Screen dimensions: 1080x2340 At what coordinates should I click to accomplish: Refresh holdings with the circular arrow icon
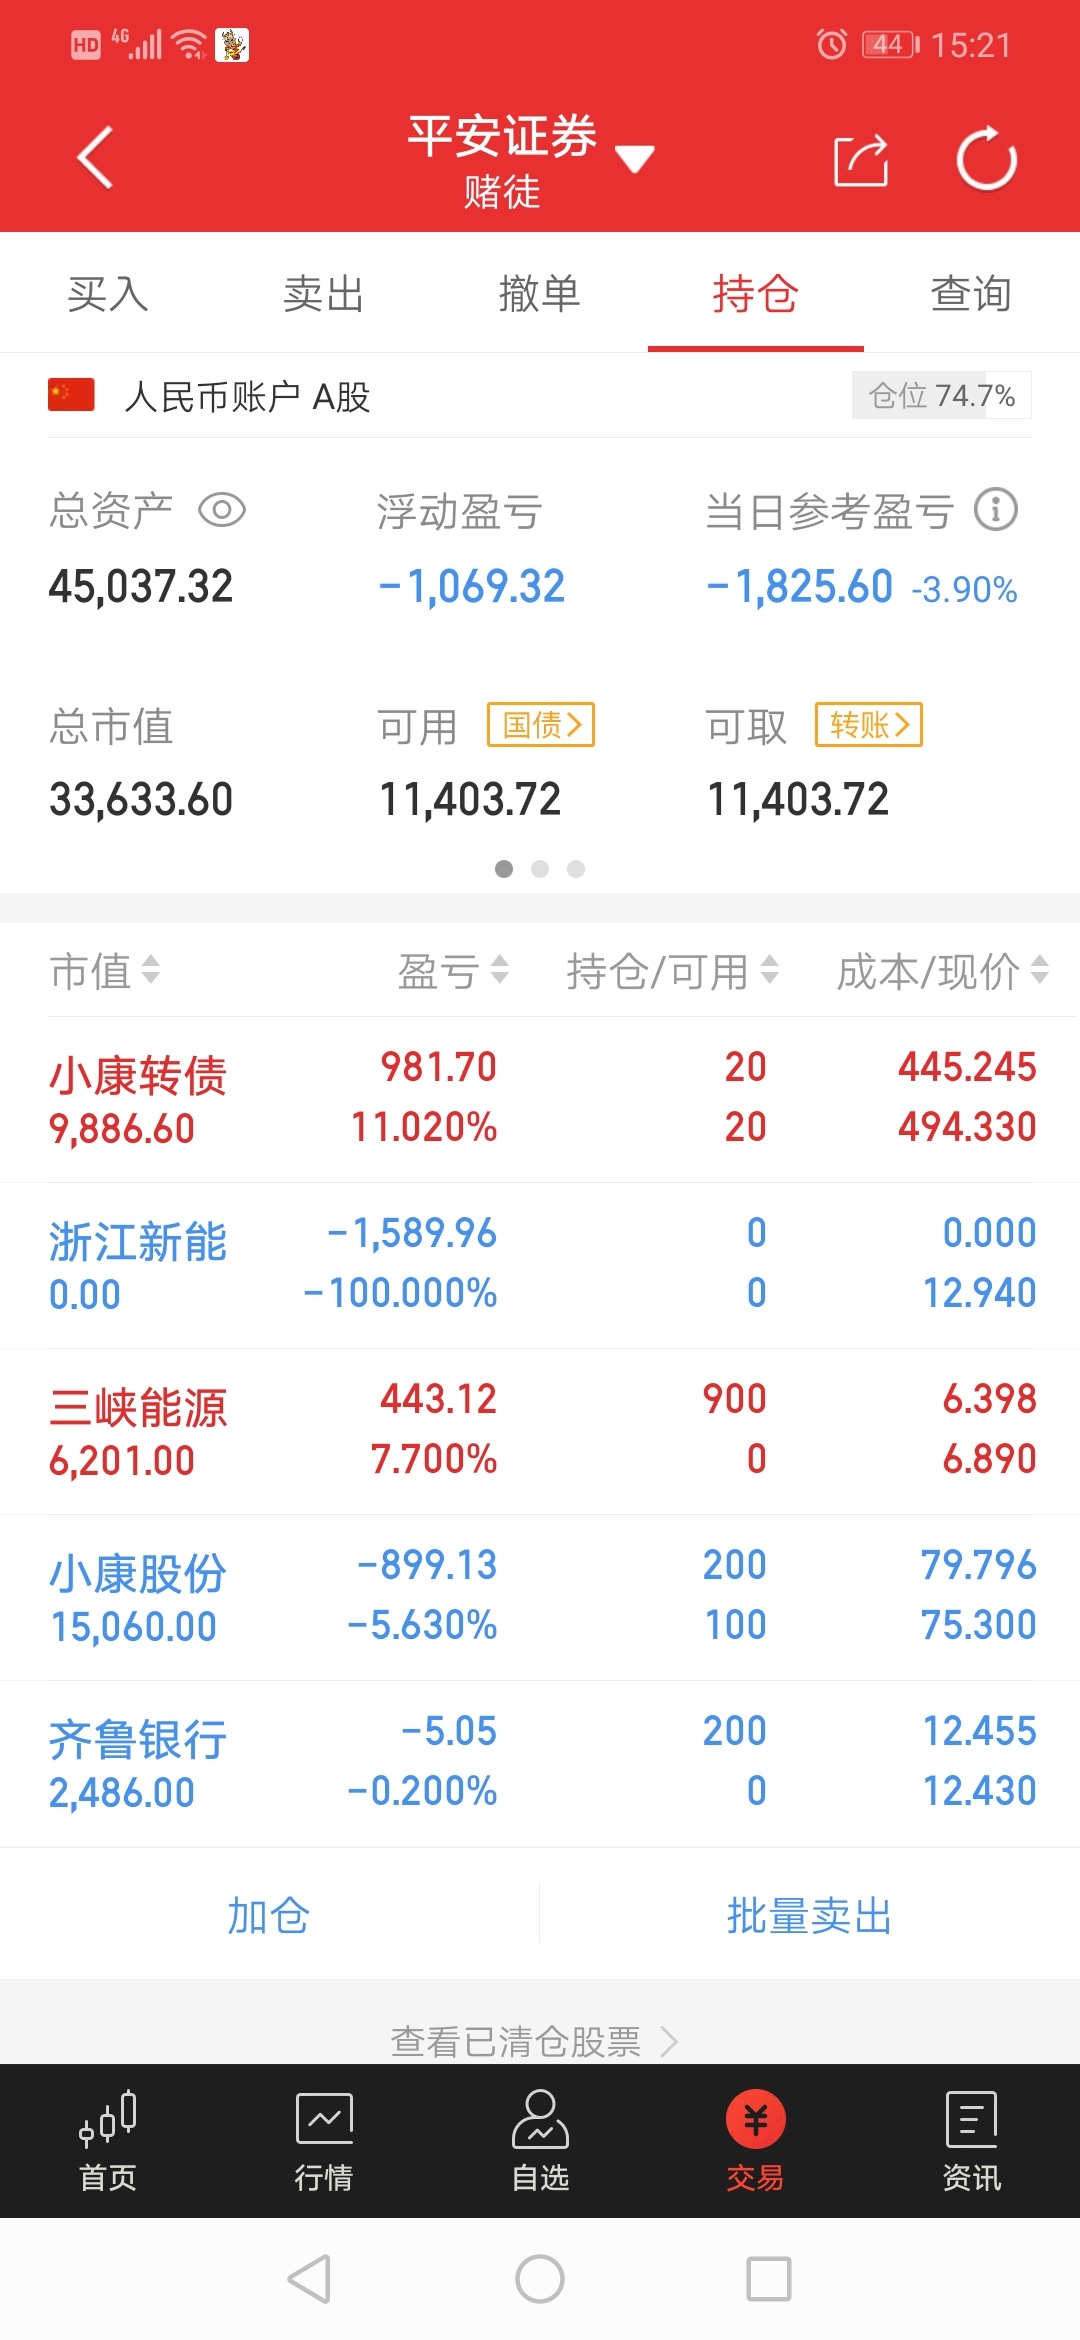tap(986, 158)
